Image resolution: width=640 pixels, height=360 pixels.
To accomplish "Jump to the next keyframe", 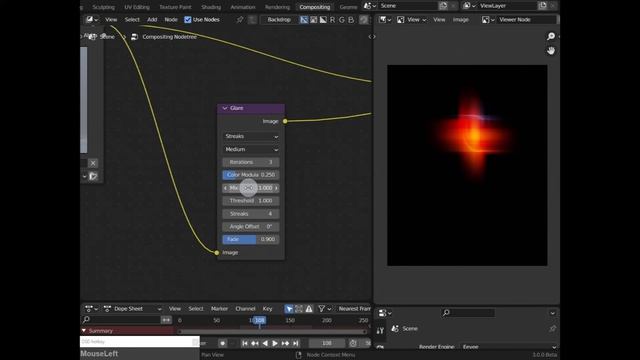I will coord(285,343).
